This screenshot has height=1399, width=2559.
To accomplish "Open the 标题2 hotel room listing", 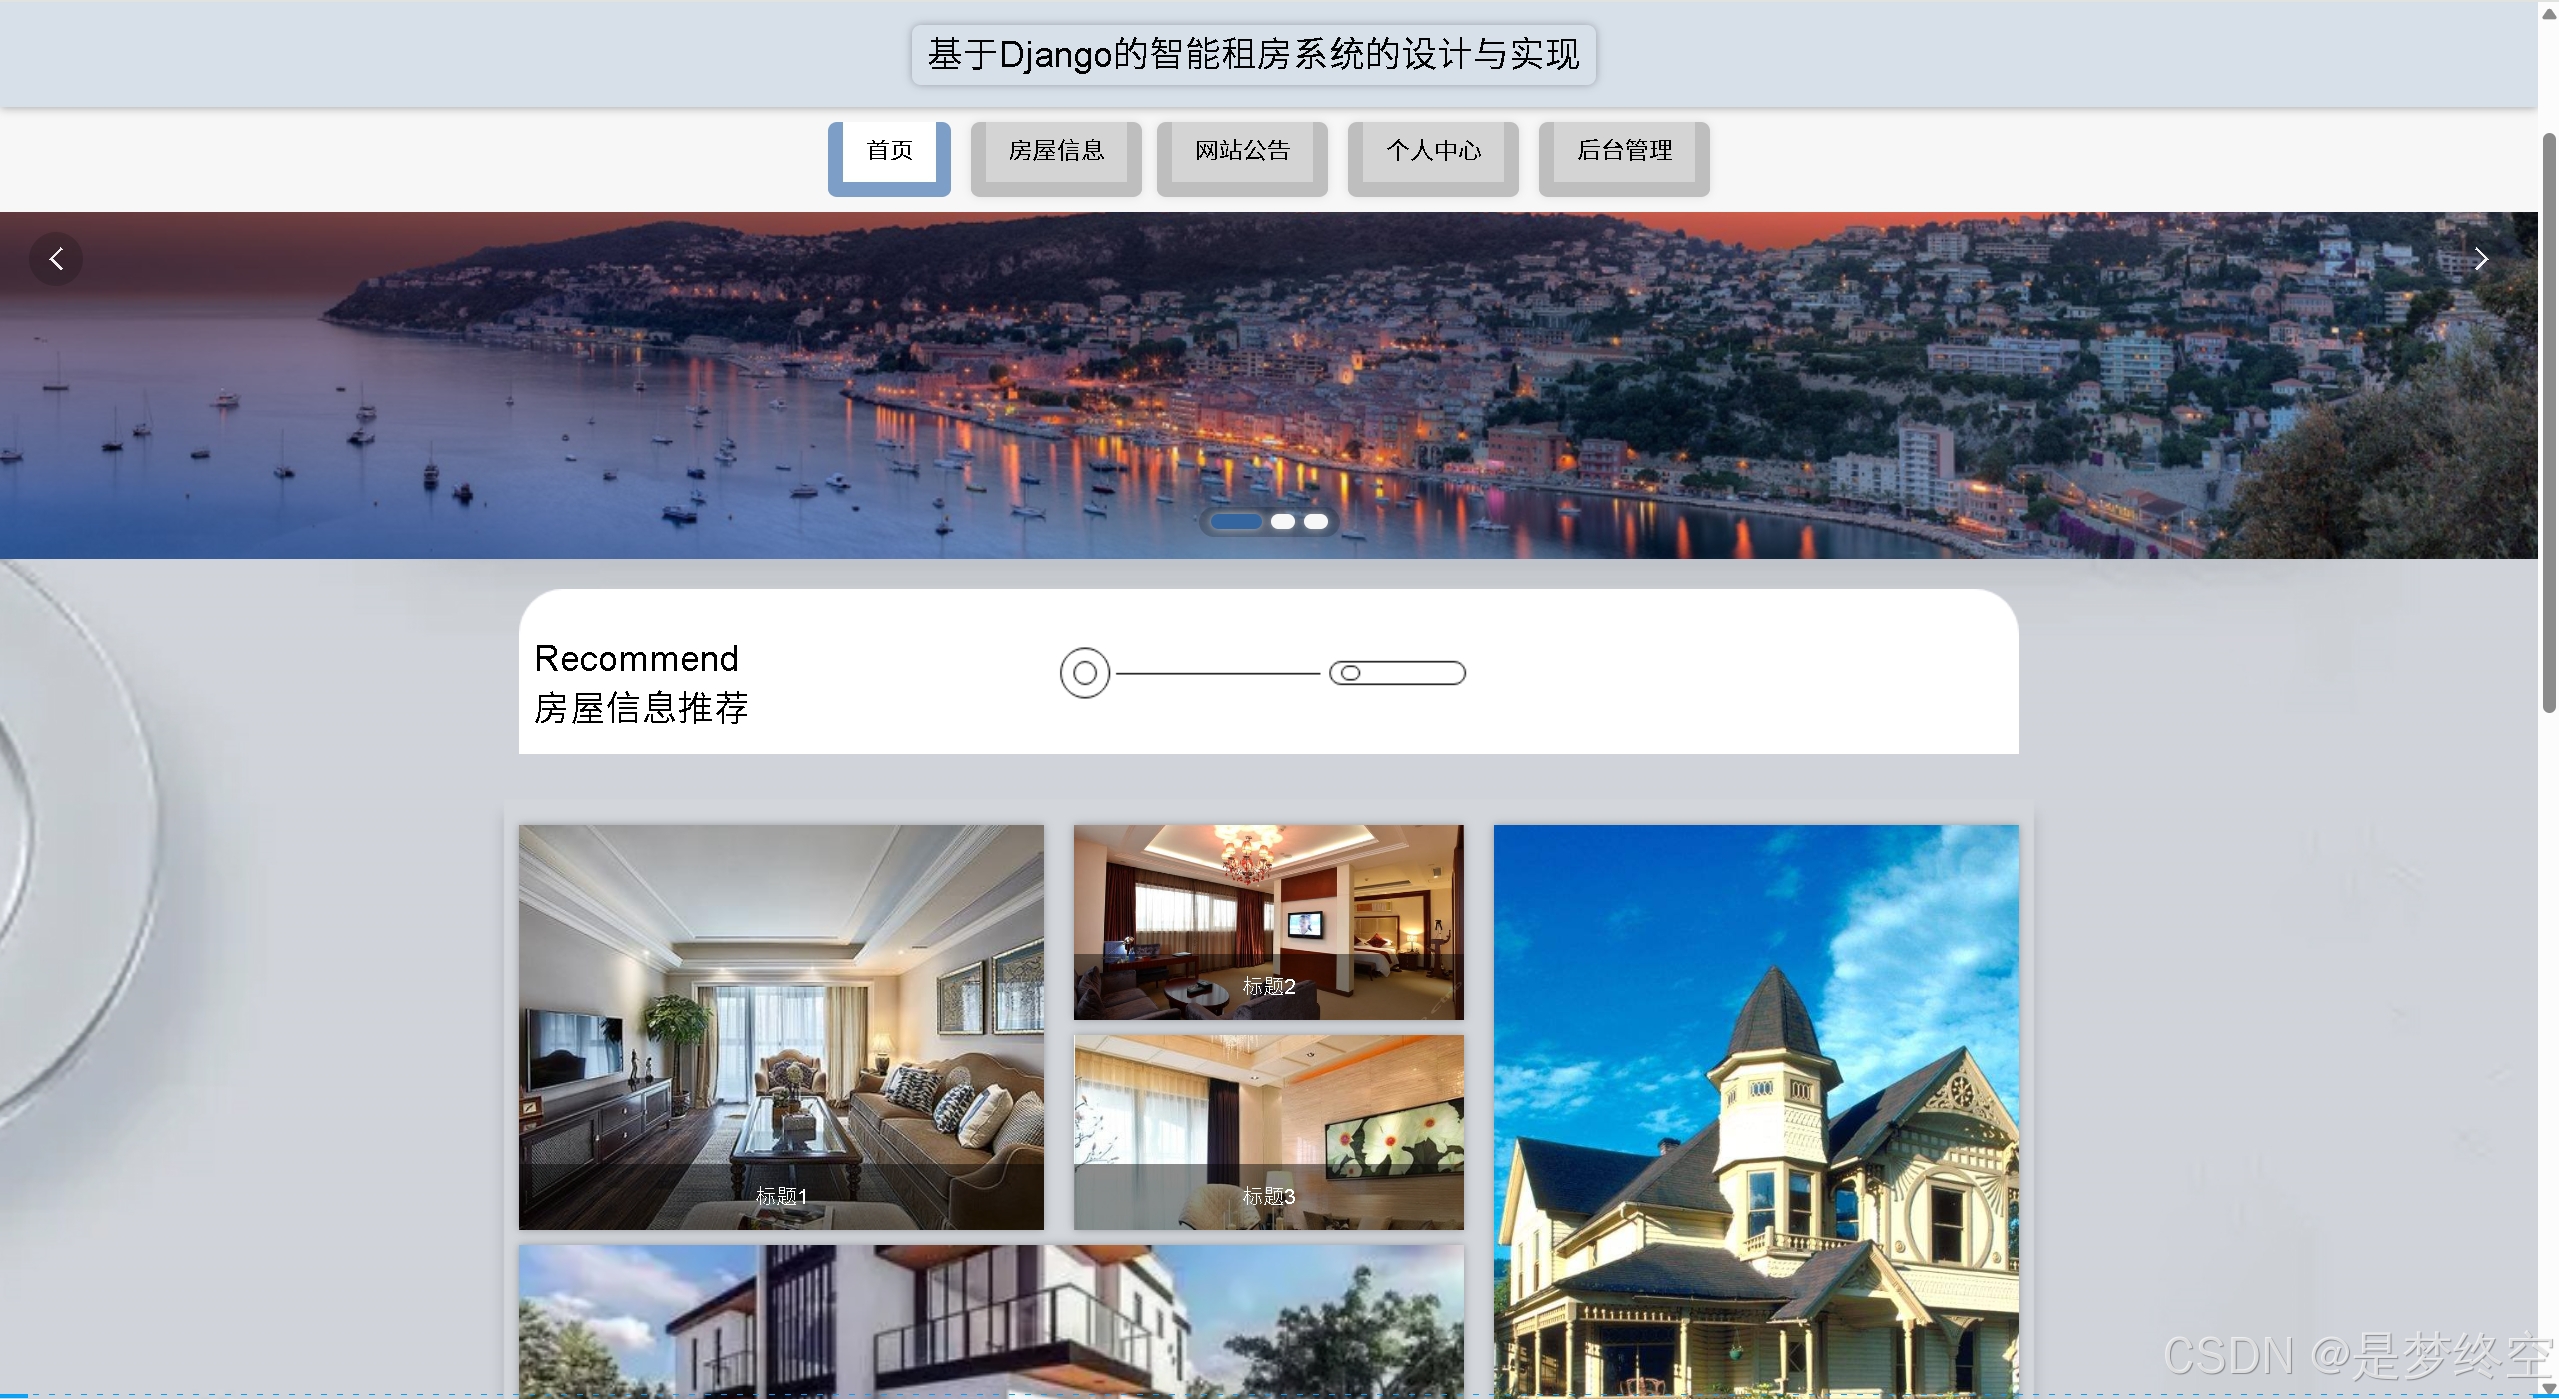I will [x=1268, y=921].
